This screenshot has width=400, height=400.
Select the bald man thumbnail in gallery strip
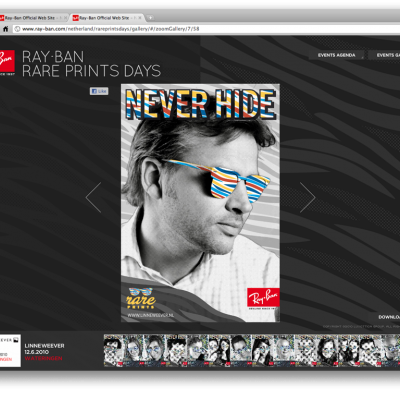pyautogui.click(x=284, y=351)
